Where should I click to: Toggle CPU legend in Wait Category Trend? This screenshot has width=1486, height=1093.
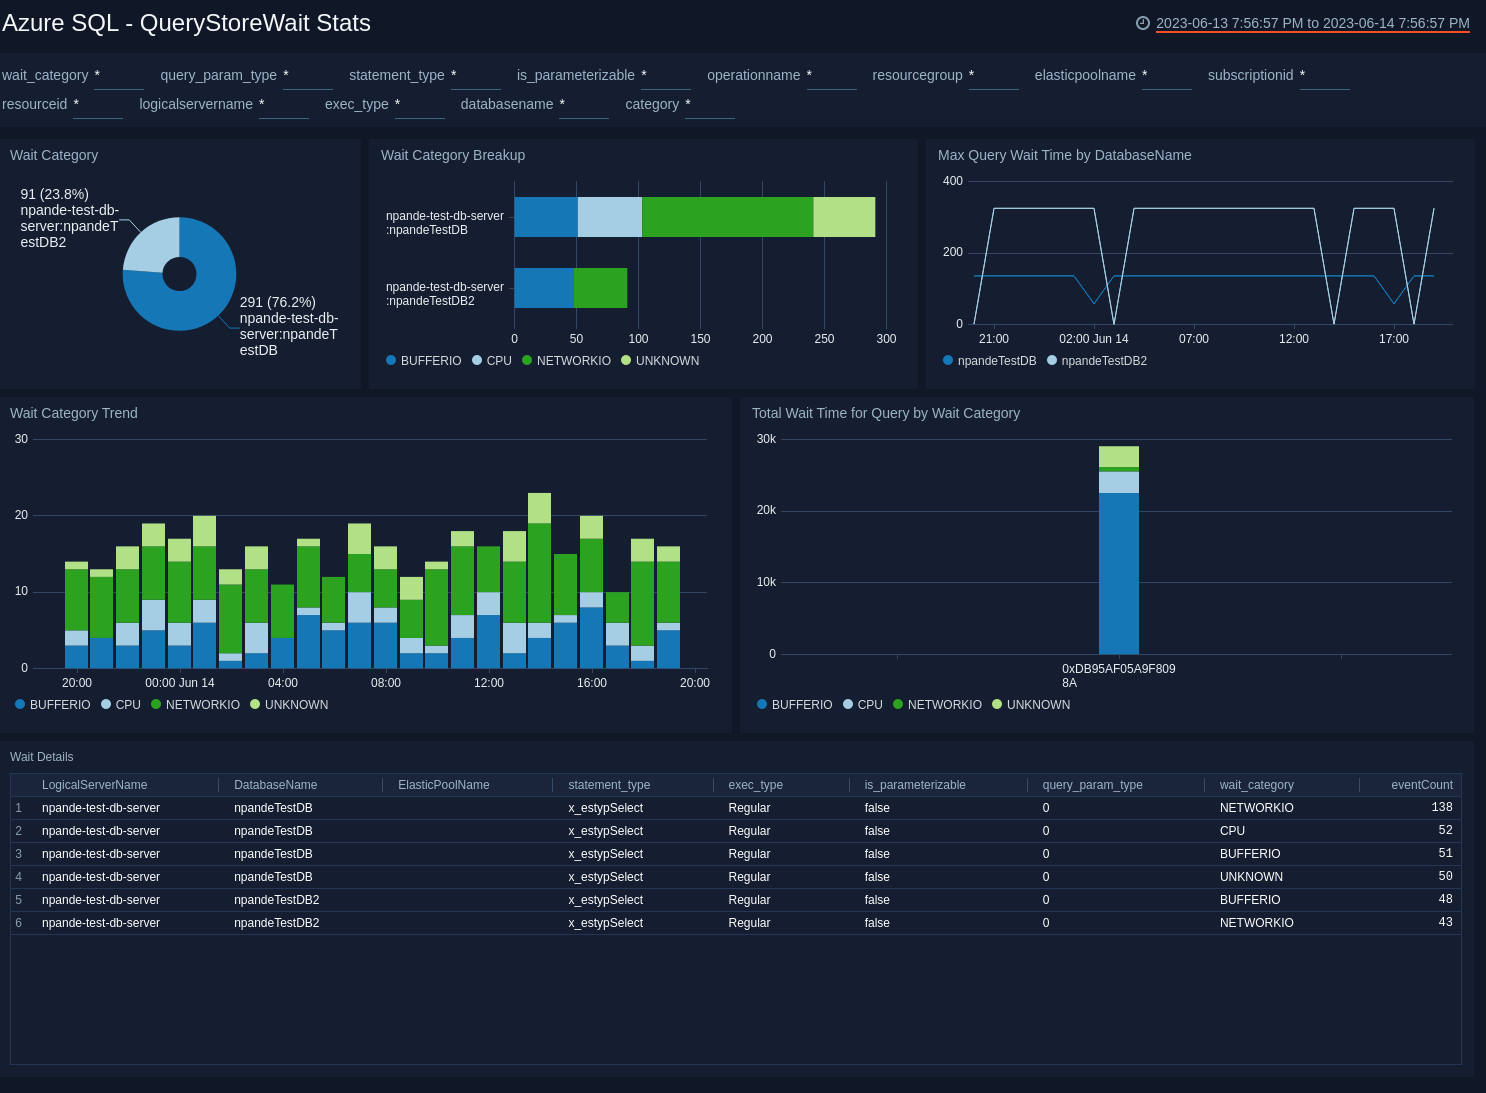point(121,705)
